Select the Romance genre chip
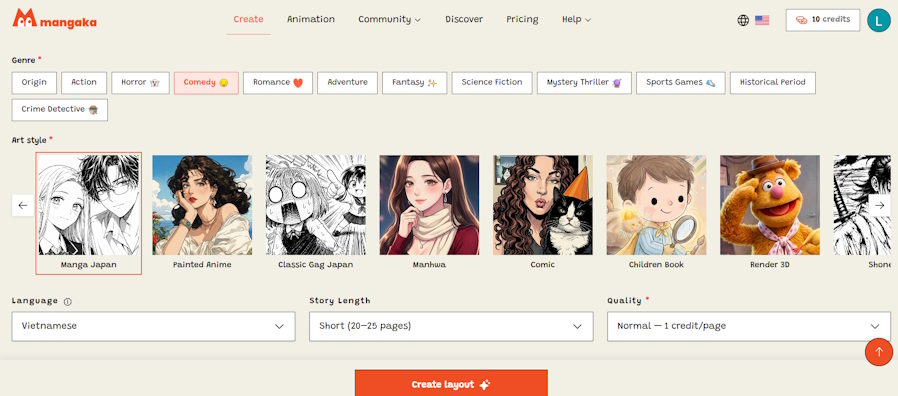 [278, 83]
